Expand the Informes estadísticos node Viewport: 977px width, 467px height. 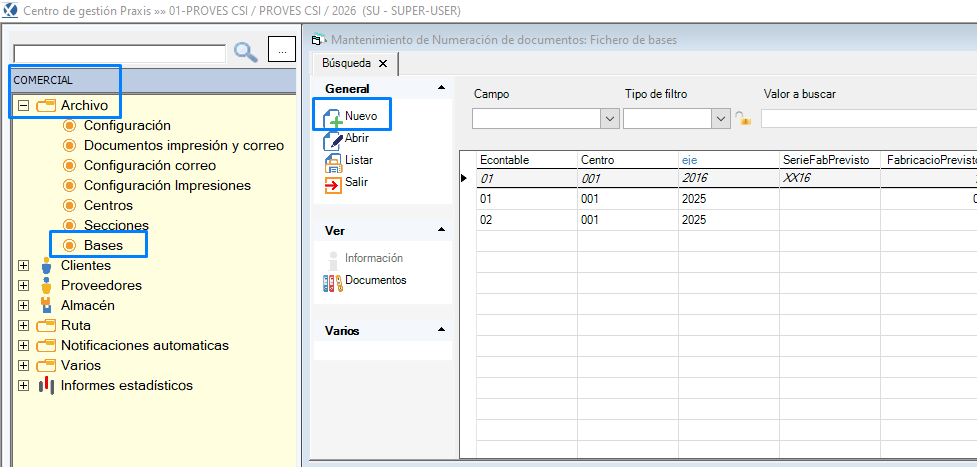(24, 385)
